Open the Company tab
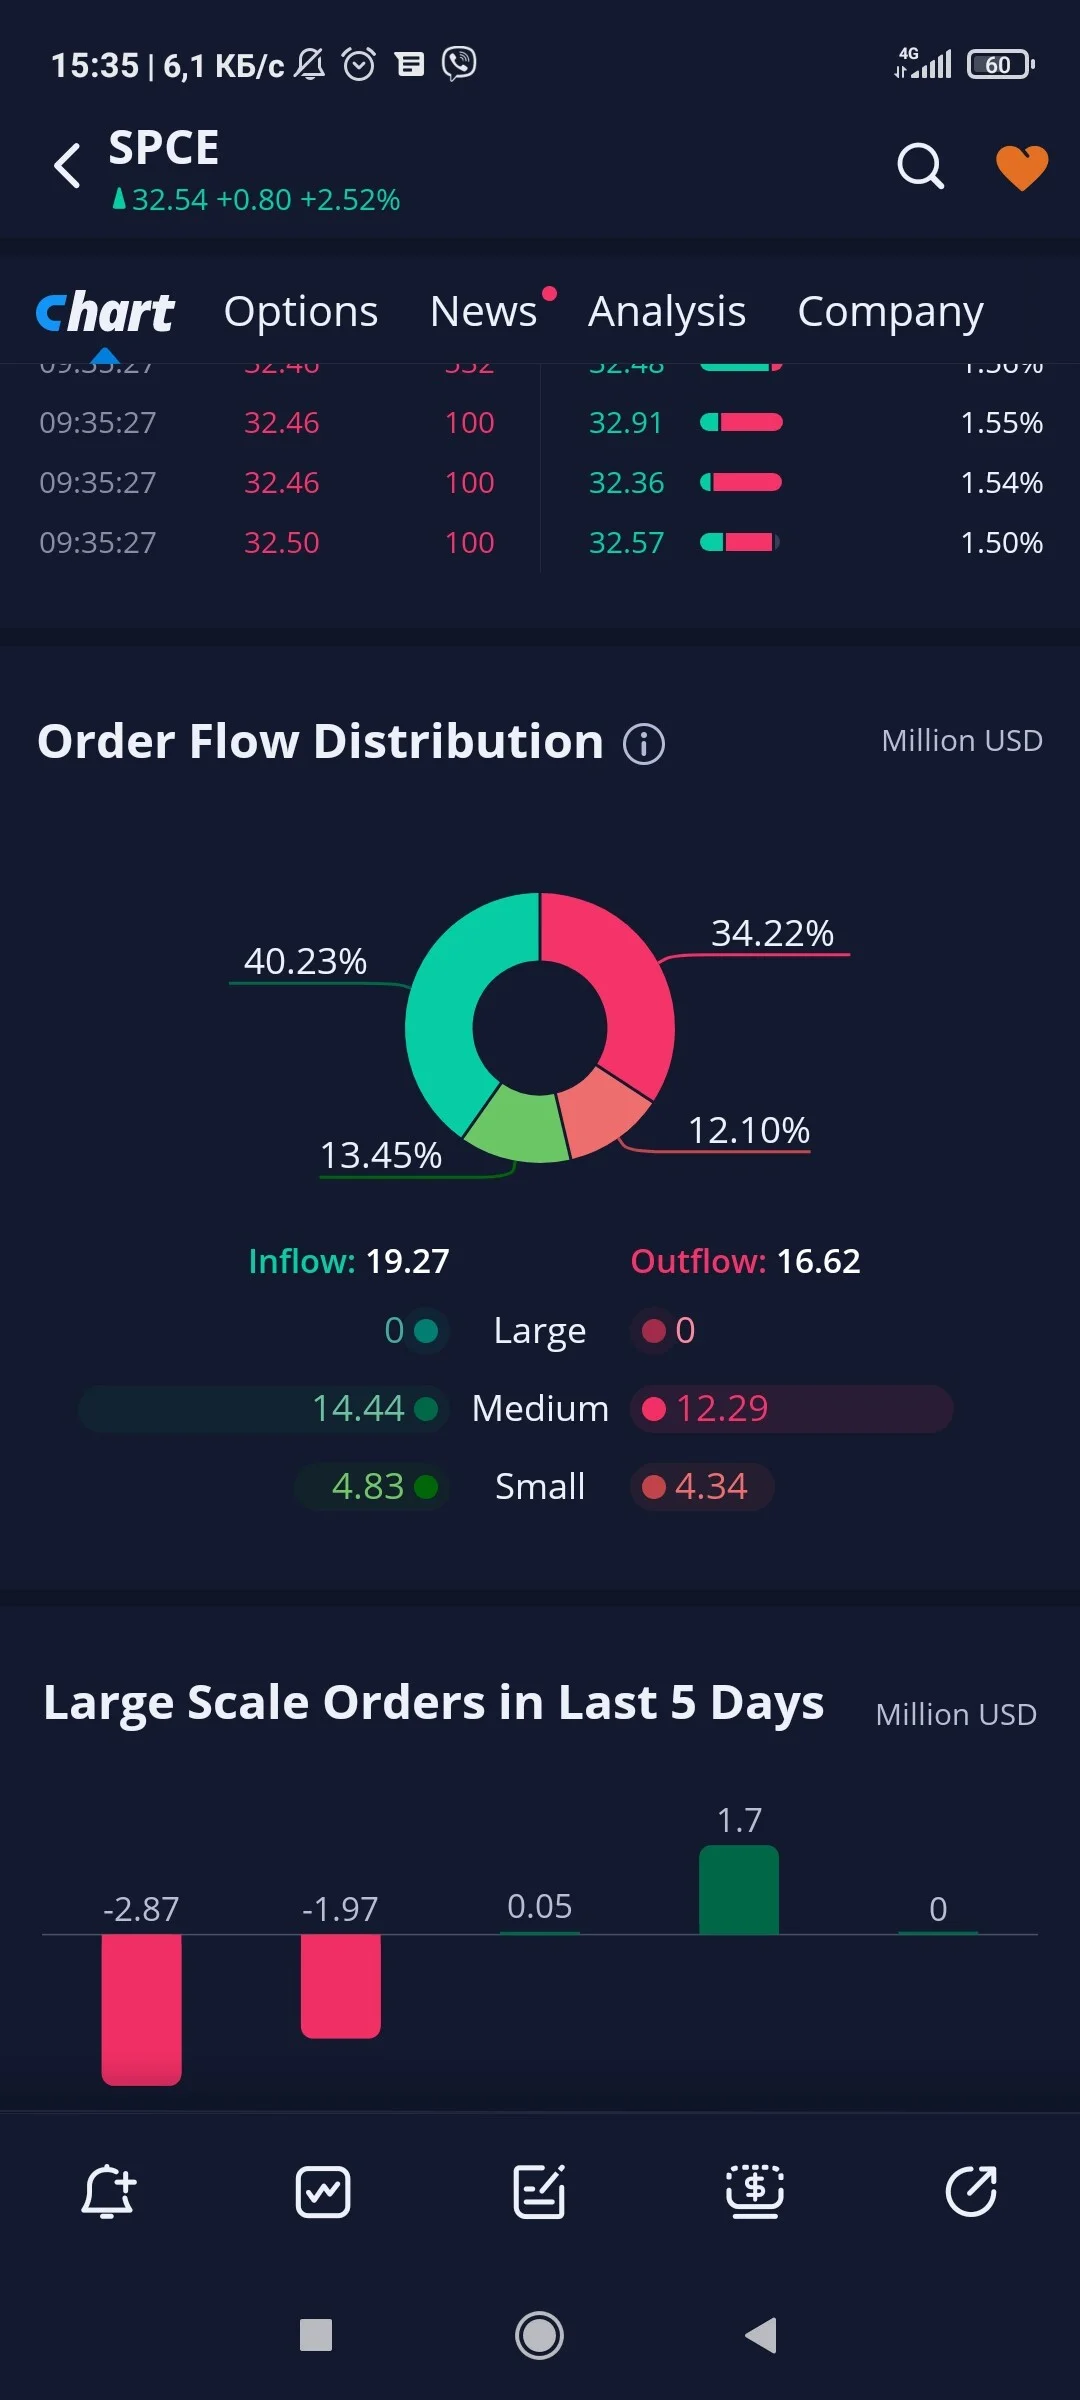 click(x=890, y=312)
